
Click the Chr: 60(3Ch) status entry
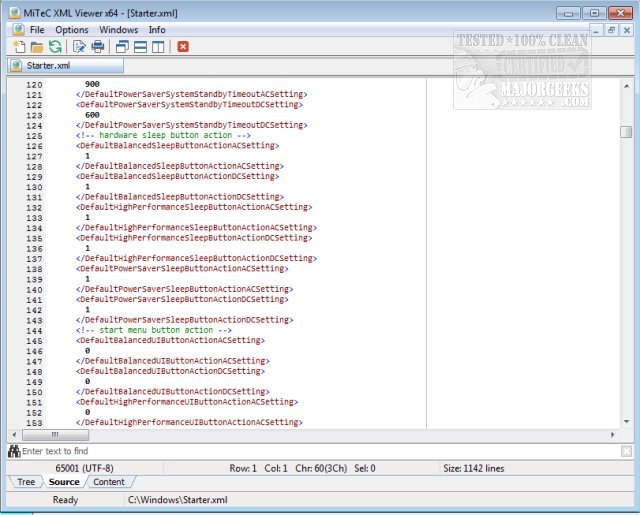click(x=321, y=468)
